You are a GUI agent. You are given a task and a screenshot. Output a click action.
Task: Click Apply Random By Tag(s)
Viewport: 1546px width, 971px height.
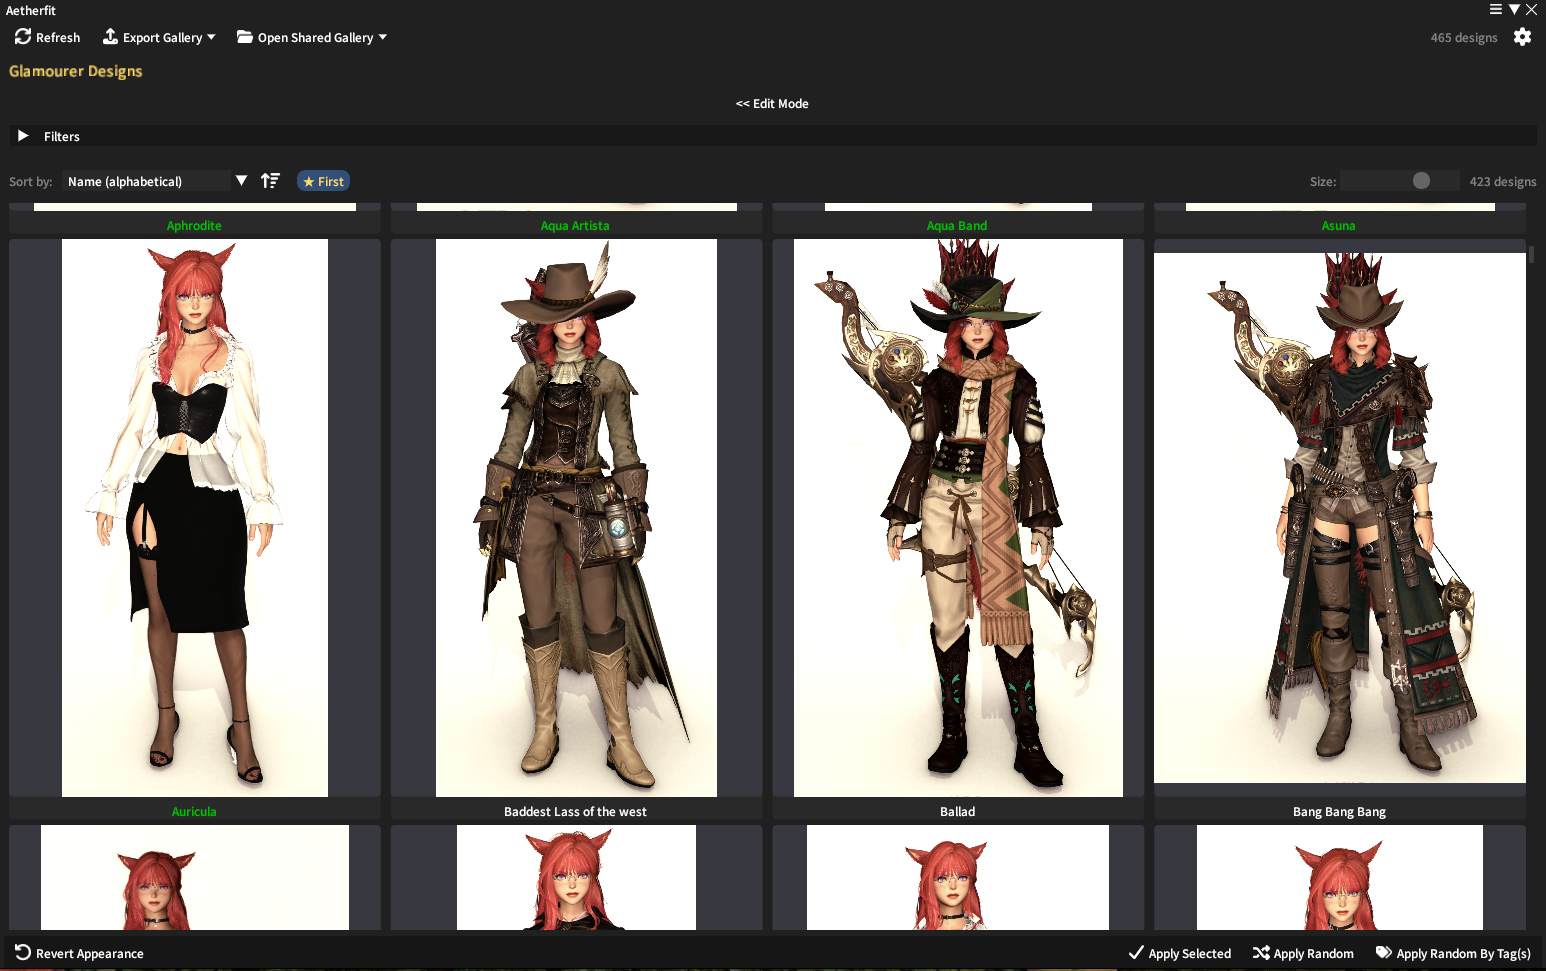[1453, 953]
